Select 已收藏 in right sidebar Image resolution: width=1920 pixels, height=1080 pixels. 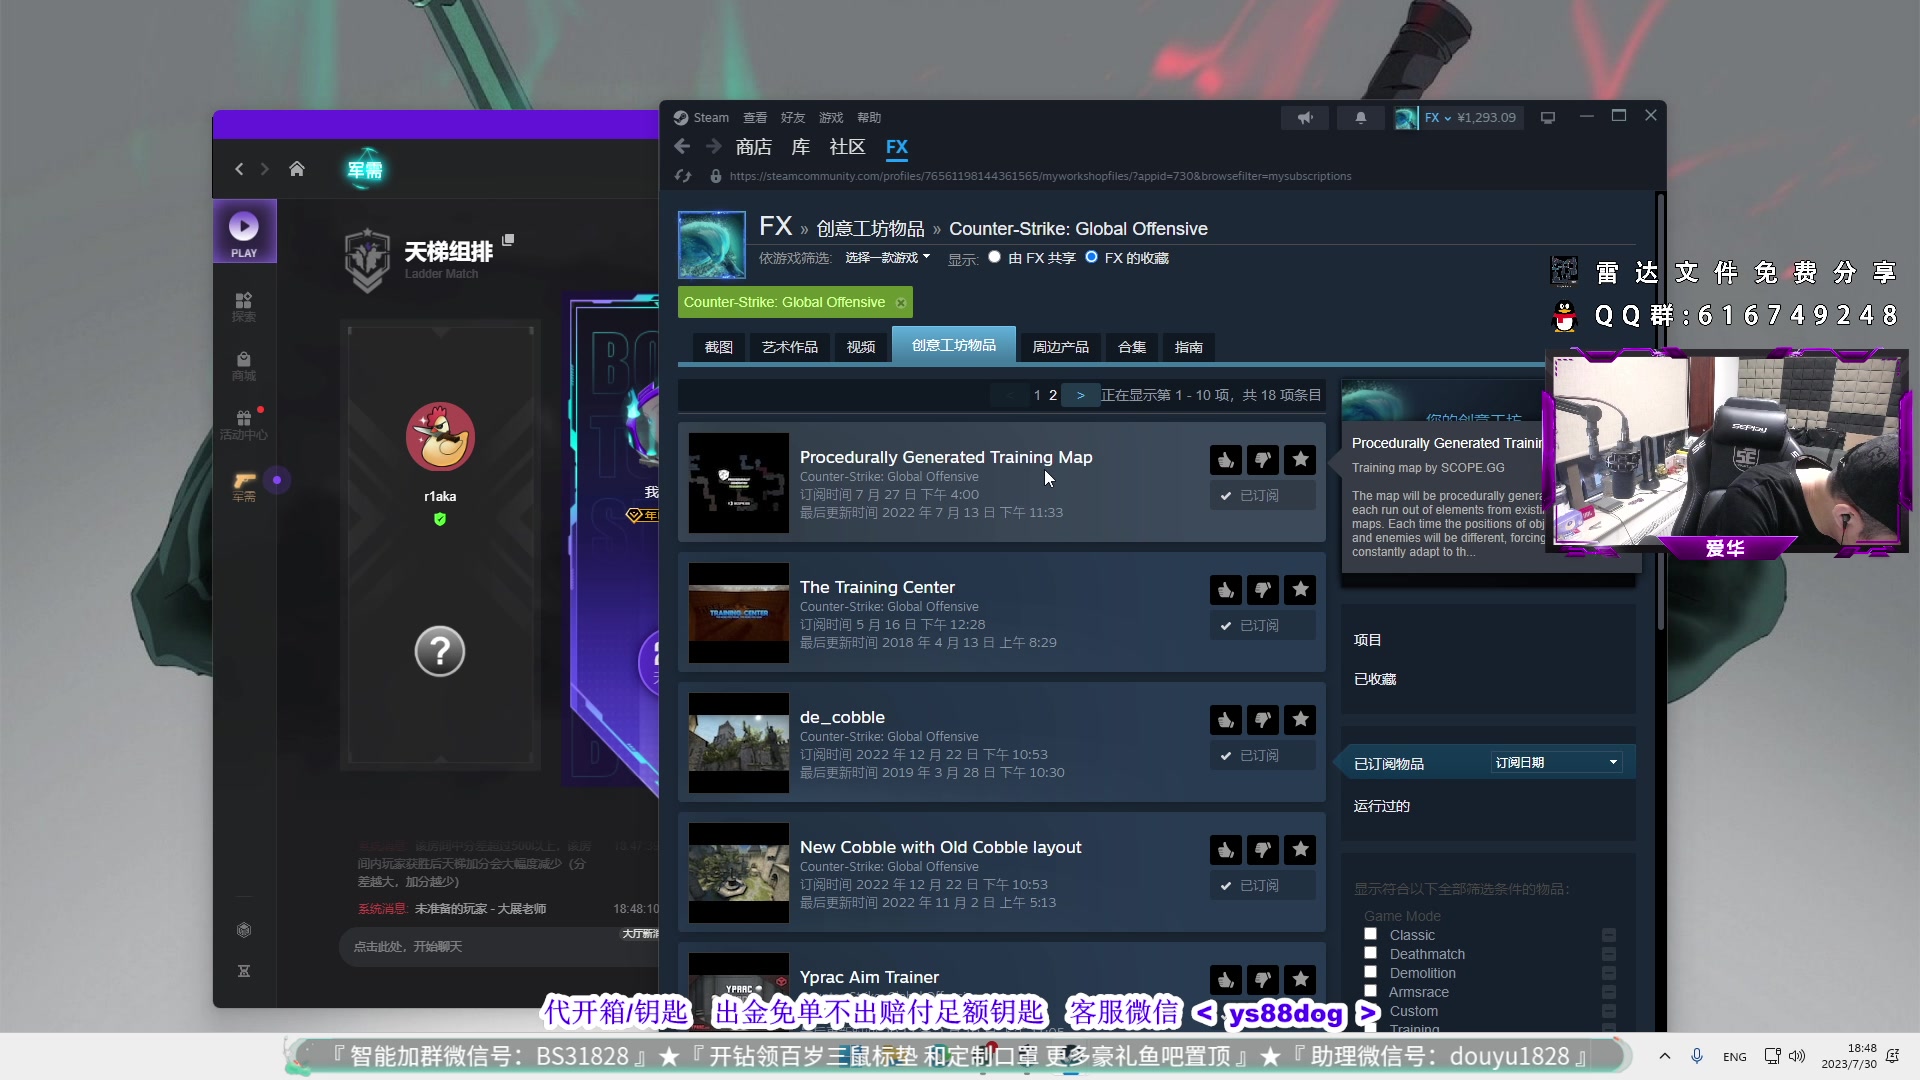tap(1375, 679)
